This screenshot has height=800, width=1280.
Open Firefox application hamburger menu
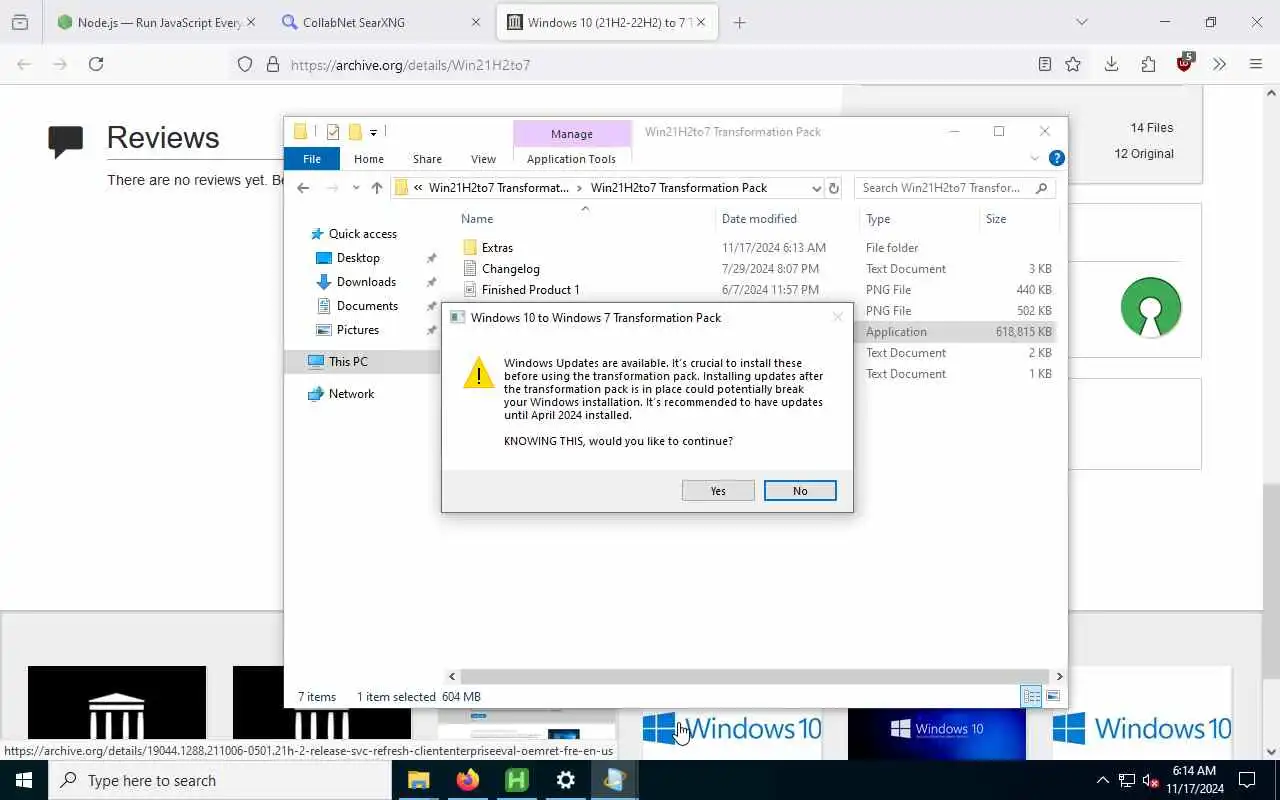pos(1256,64)
